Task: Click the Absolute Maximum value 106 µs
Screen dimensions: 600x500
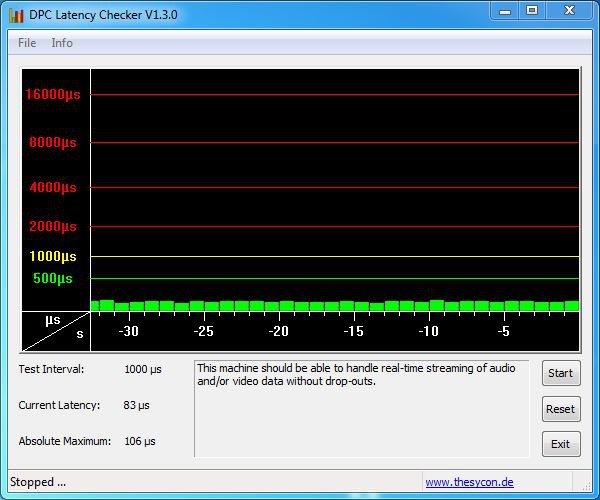Action: (x=139, y=441)
